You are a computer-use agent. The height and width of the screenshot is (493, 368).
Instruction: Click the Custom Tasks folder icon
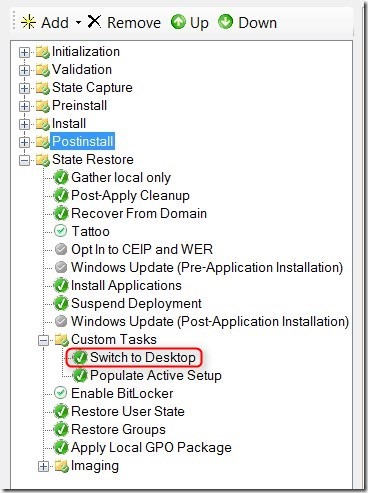62,340
